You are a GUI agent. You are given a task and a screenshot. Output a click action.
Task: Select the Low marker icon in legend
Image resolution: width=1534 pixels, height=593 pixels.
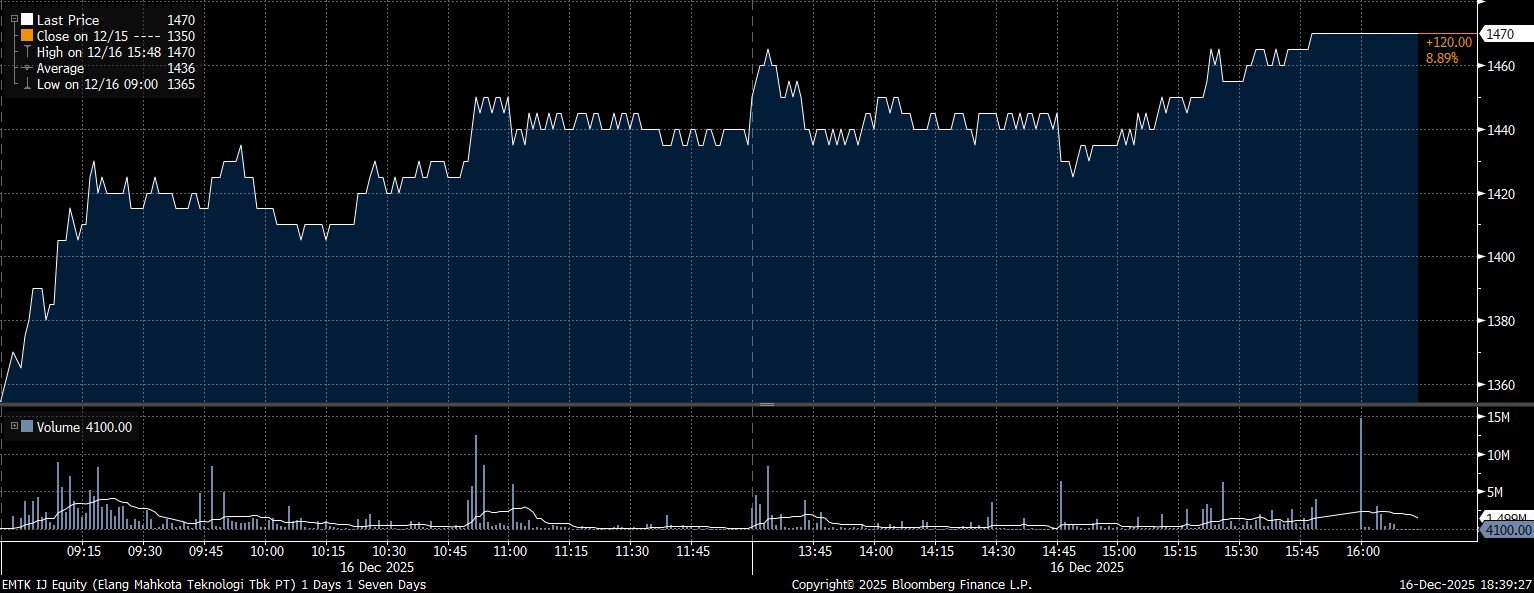point(27,84)
